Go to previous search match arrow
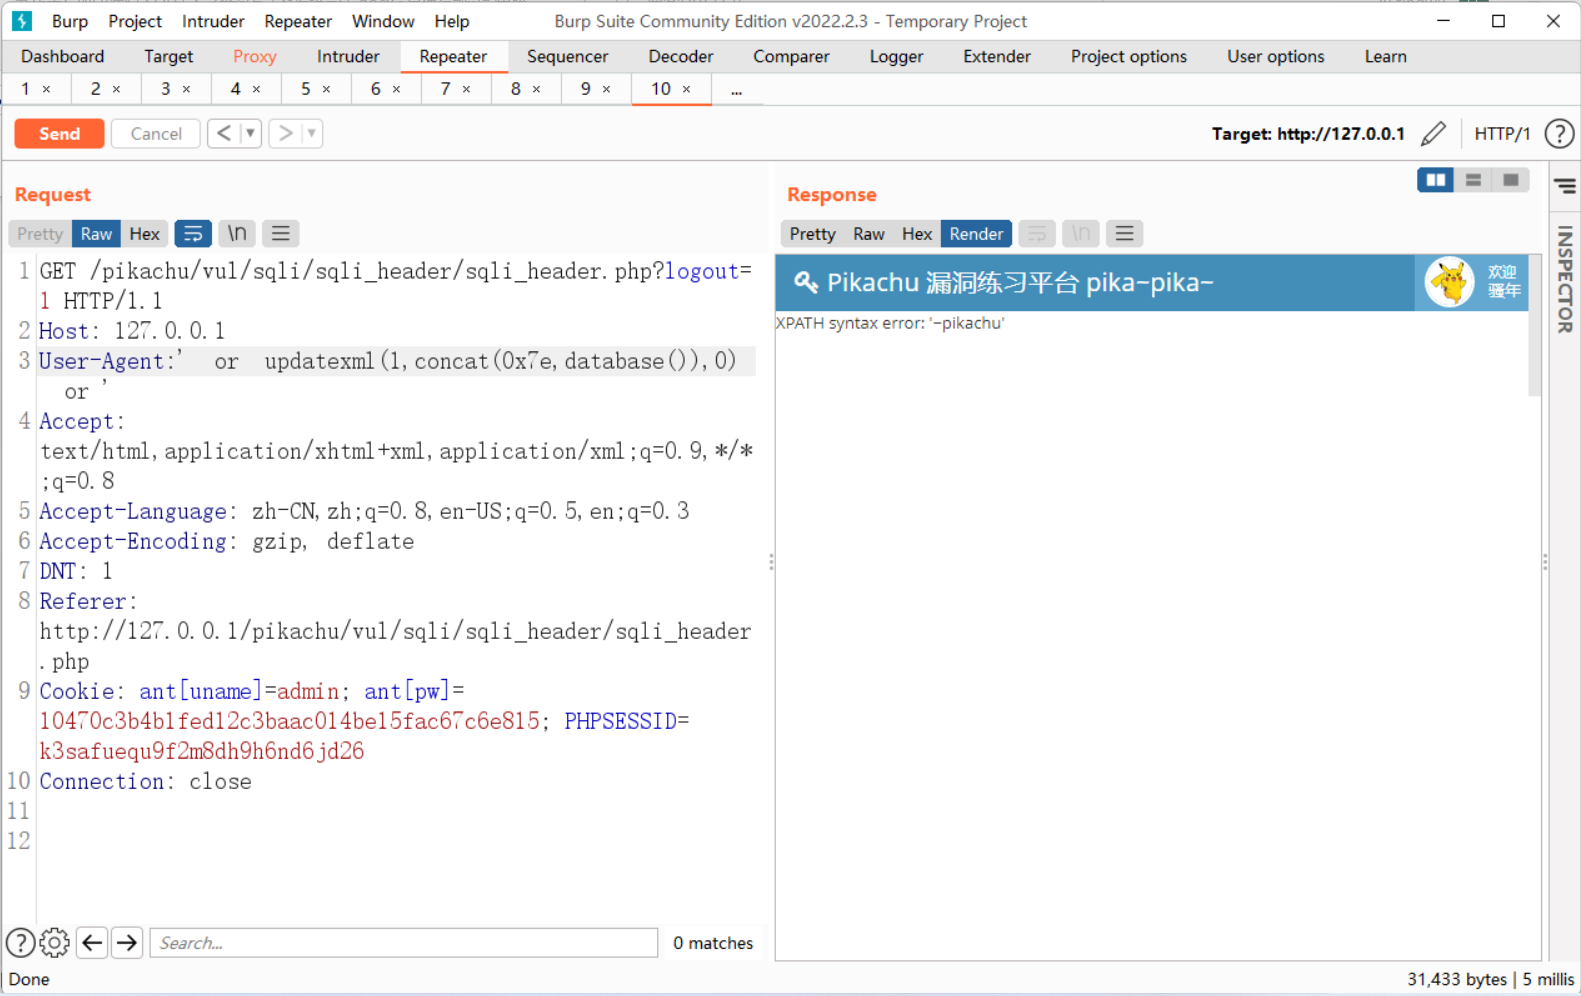Image resolution: width=1581 pixels, height=996 pixels. [x=92, y=942]
